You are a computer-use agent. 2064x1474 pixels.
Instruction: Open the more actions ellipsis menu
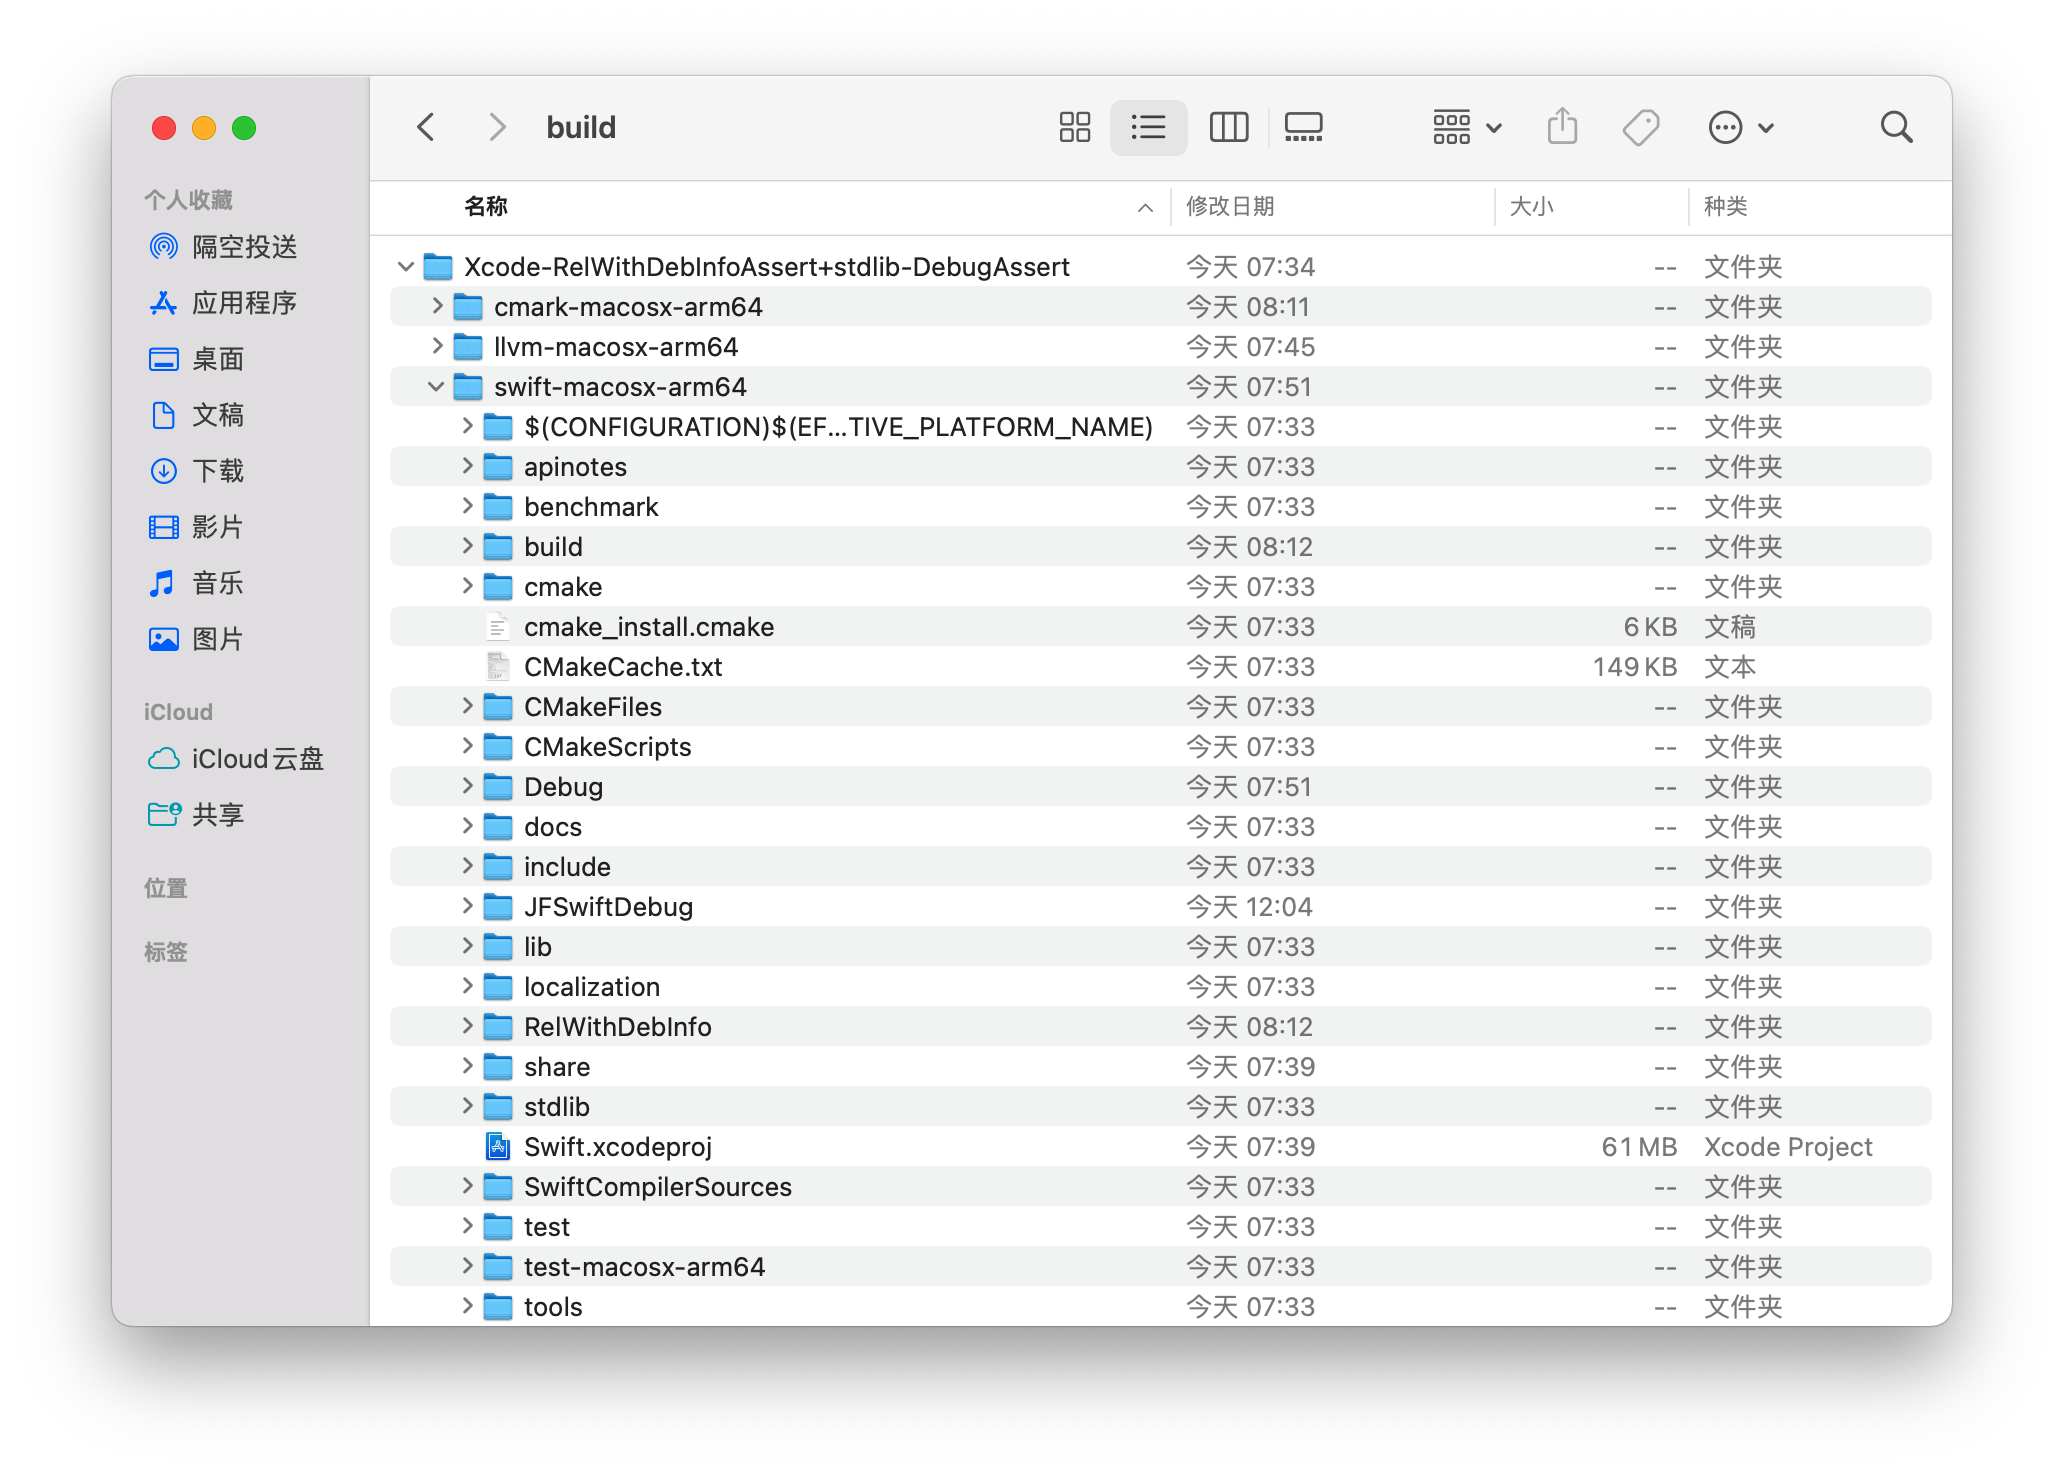(1740, 127)
